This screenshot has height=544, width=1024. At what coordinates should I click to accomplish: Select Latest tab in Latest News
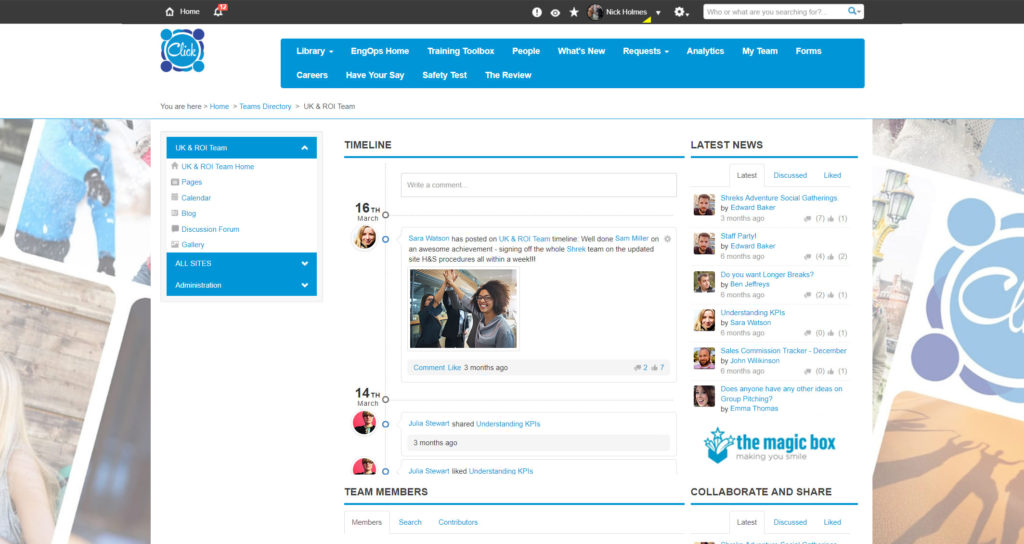pyautogui.click(x=746, y=175)
